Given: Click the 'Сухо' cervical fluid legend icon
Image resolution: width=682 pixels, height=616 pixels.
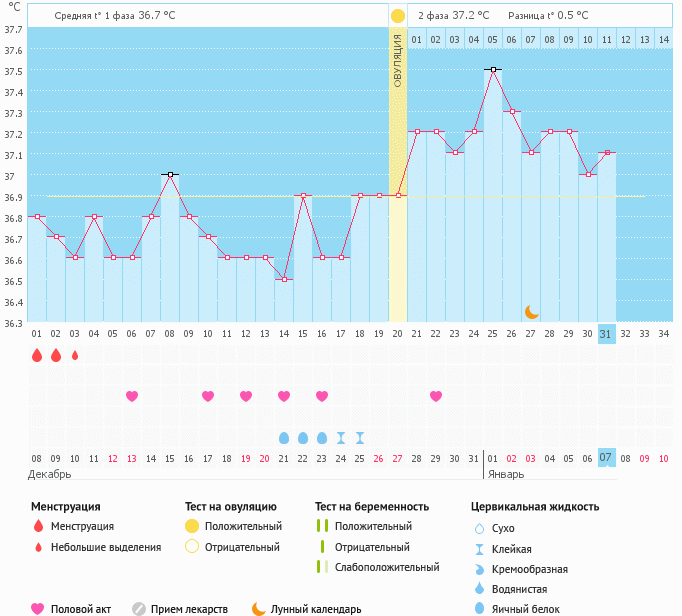Looking at the screenshot, I should click(x=479, y=528).
